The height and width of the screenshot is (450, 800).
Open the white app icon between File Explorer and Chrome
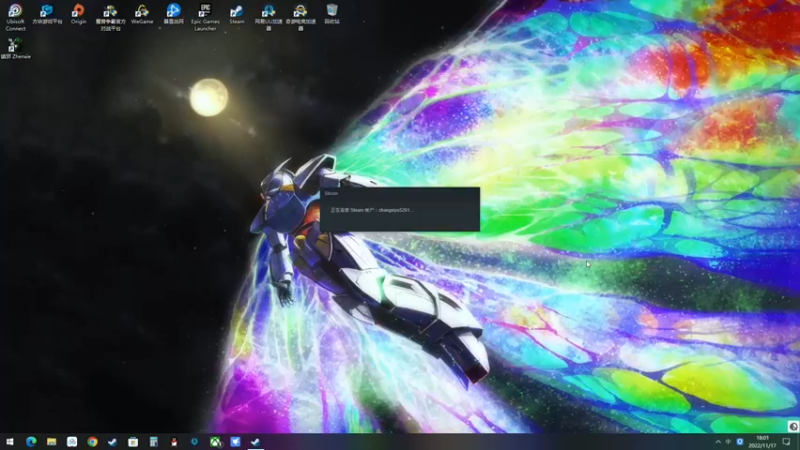click(x=72, y=442)
